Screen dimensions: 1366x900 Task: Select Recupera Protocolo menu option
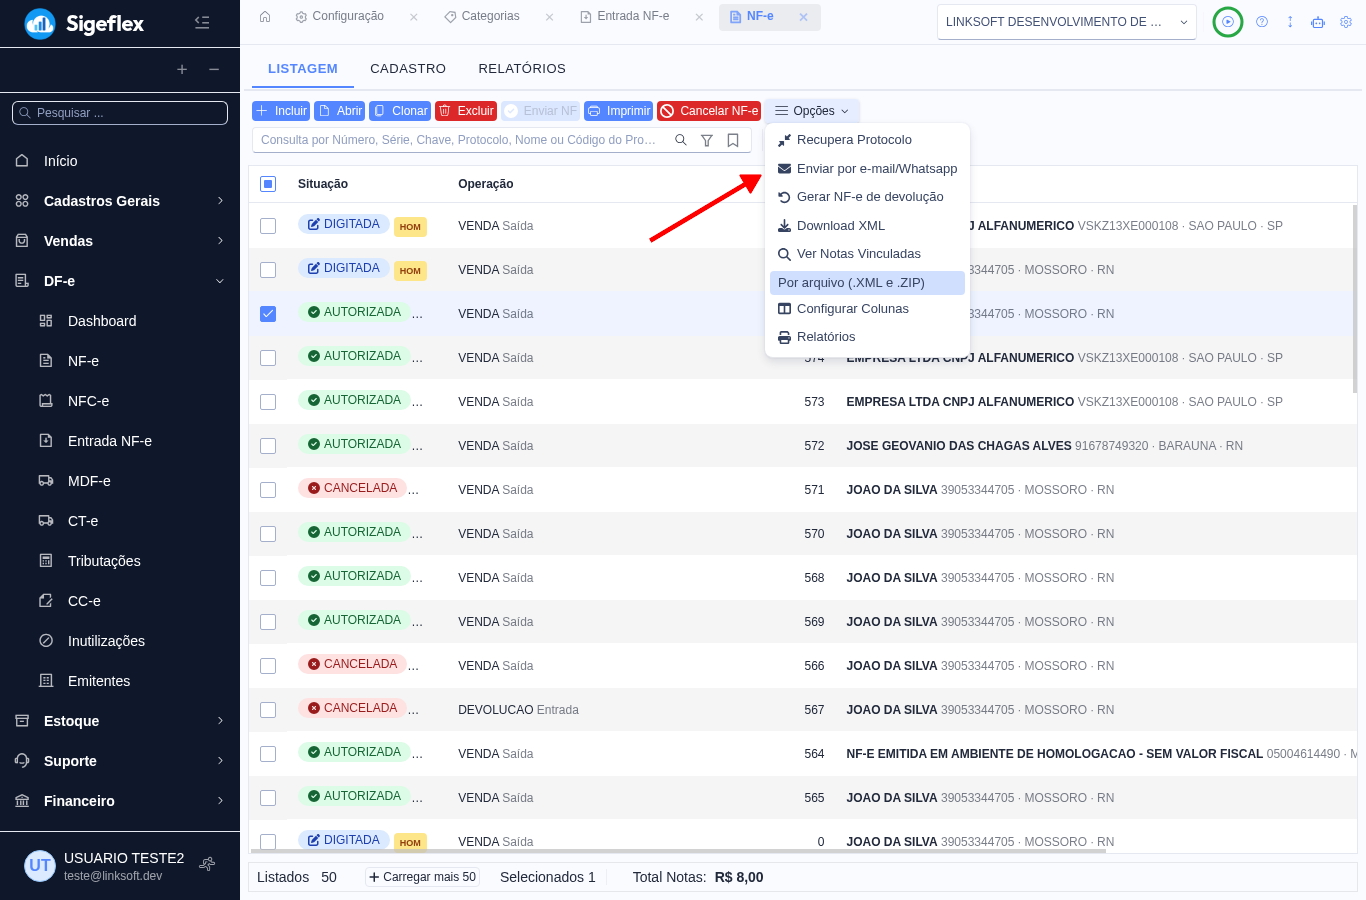click(x=867, y=140)
